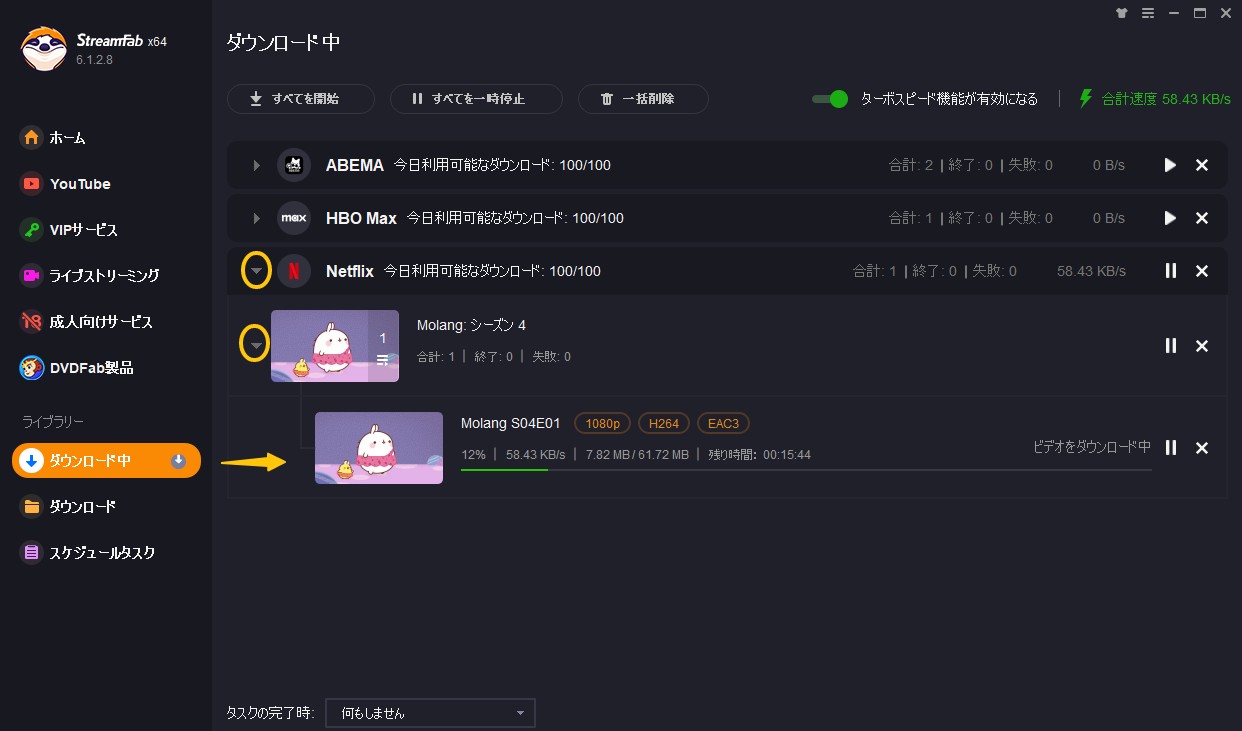Pause the Molang S04E01 download
Image resolution: width=1242 pixels, height=731 pixels.
tap(1170, 448)
